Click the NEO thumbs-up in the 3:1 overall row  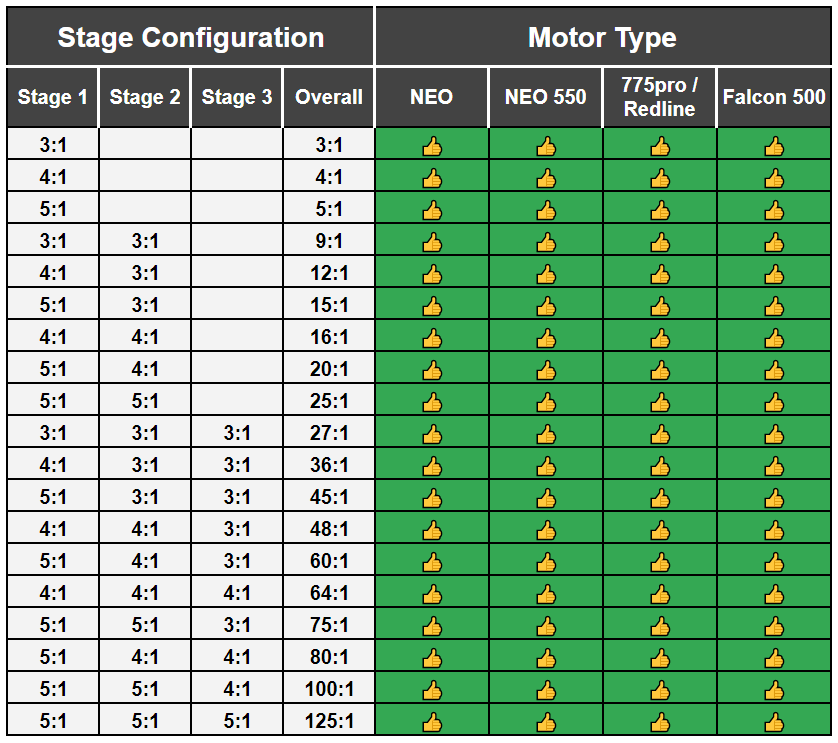(432, 147)
